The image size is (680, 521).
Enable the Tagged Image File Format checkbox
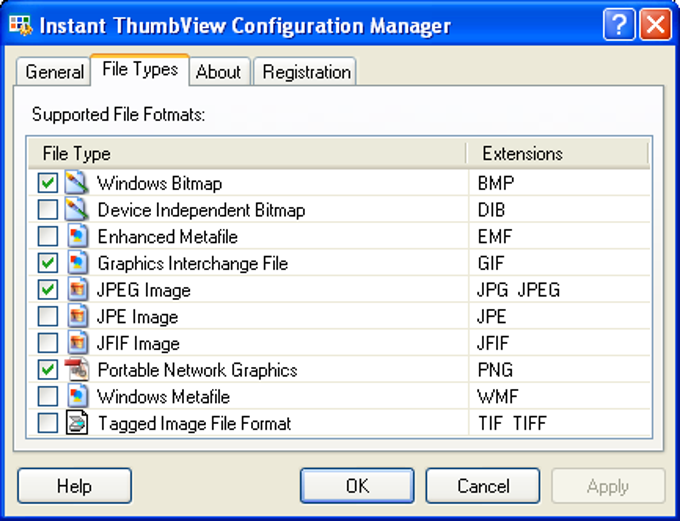(47, 423)
